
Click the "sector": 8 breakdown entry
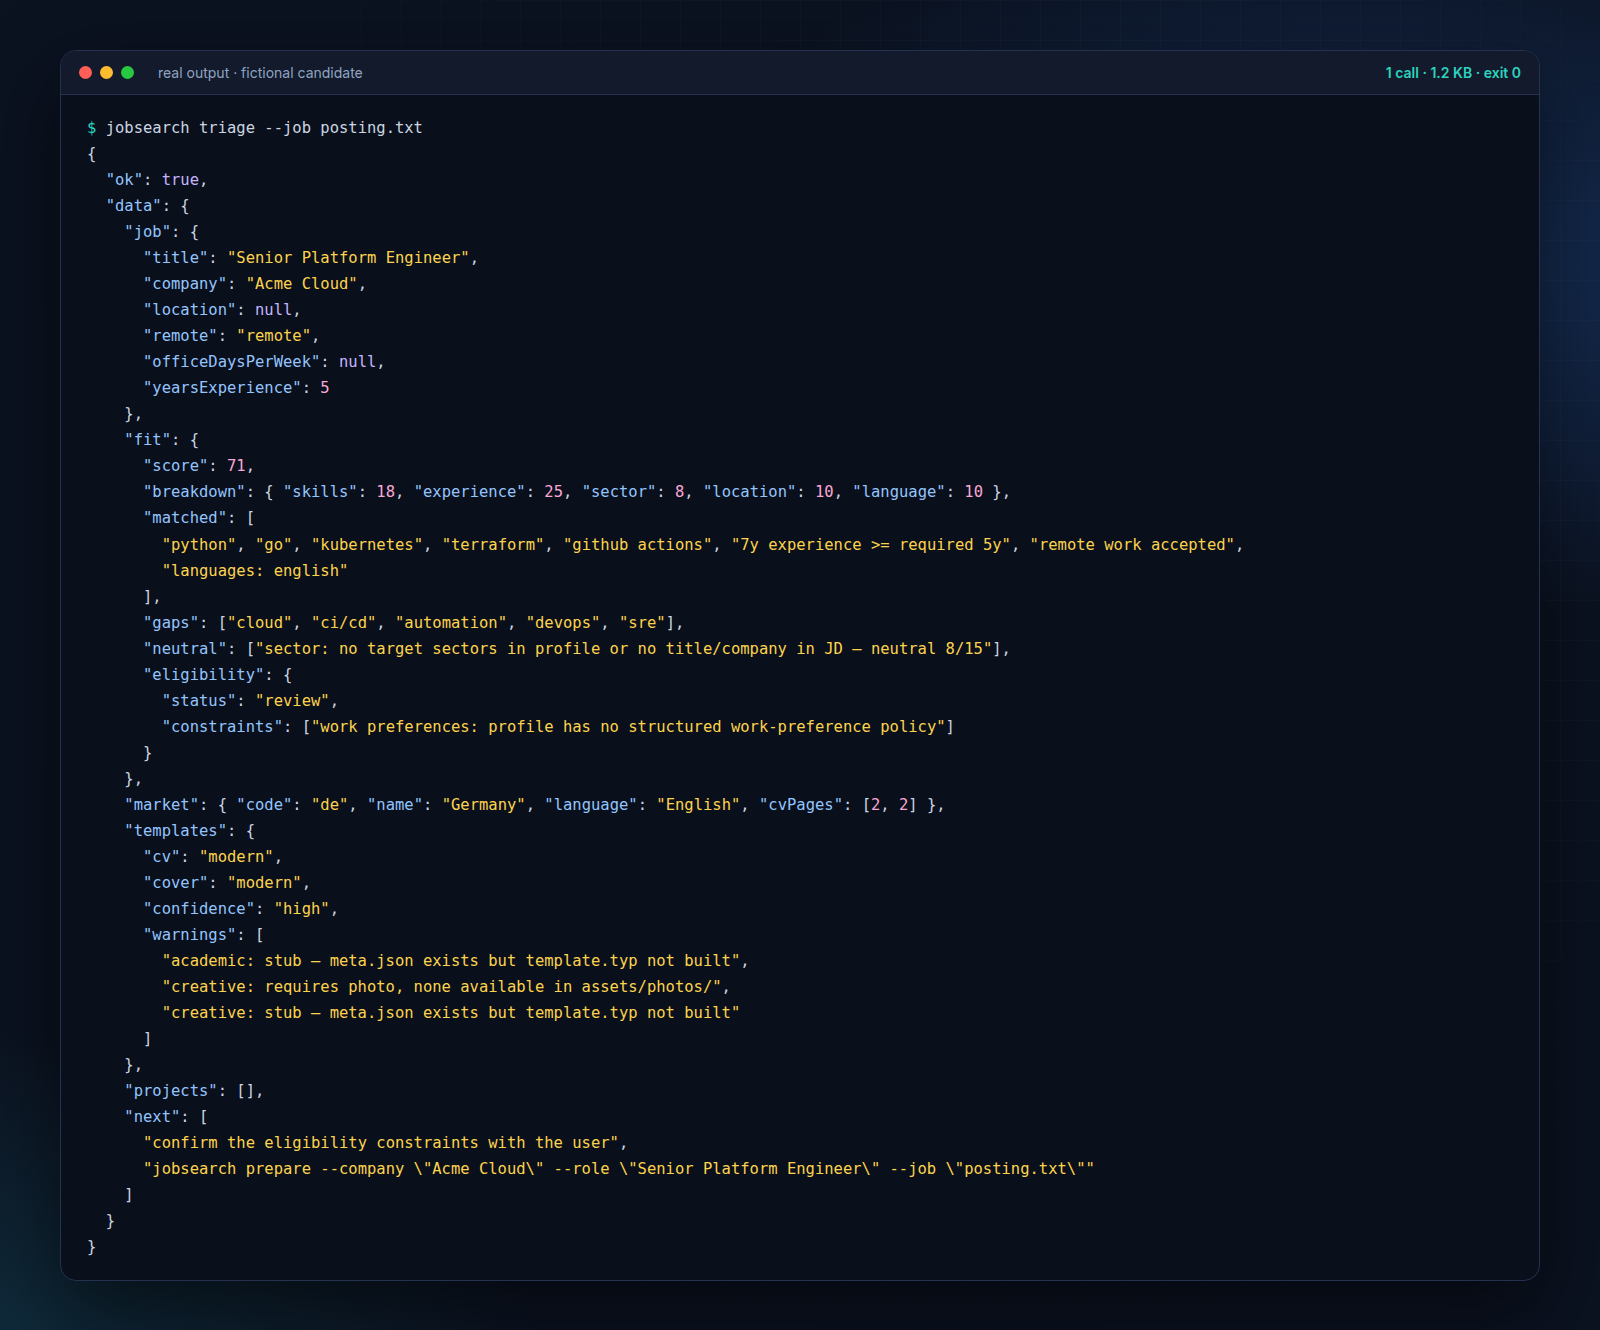633,492
